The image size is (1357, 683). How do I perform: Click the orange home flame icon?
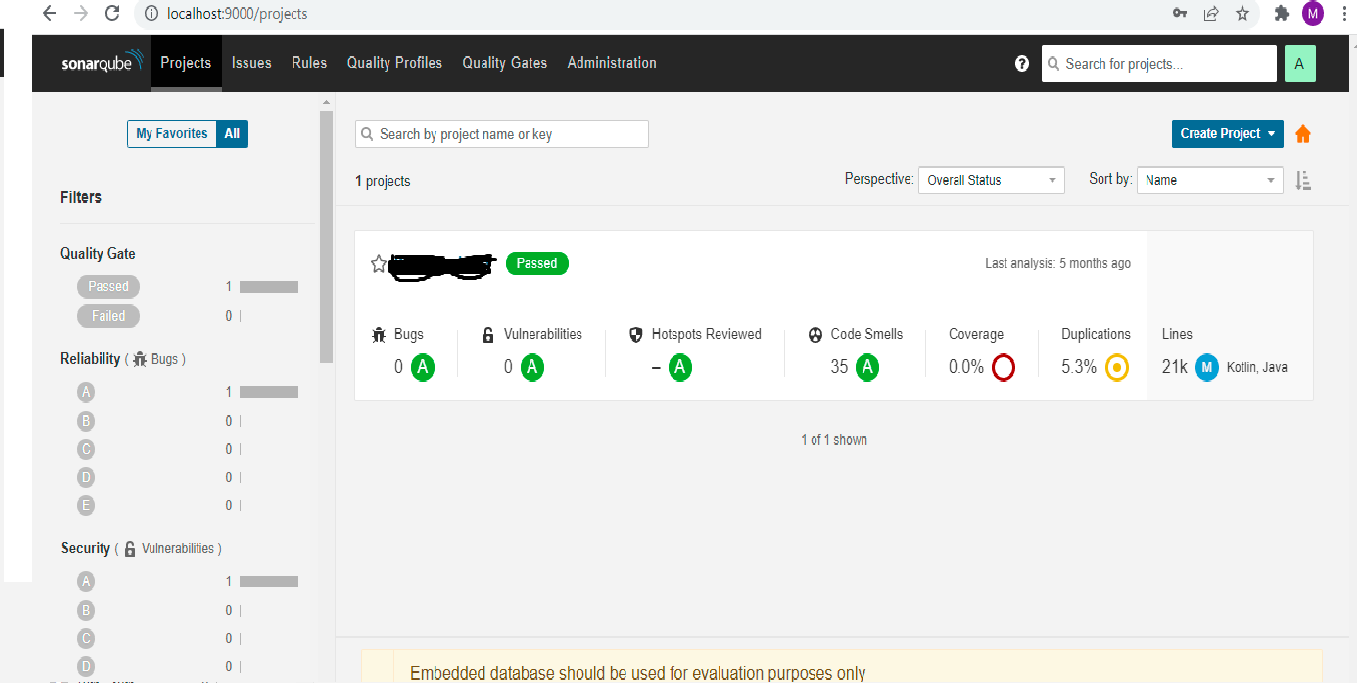click(x=1303, y=133)
